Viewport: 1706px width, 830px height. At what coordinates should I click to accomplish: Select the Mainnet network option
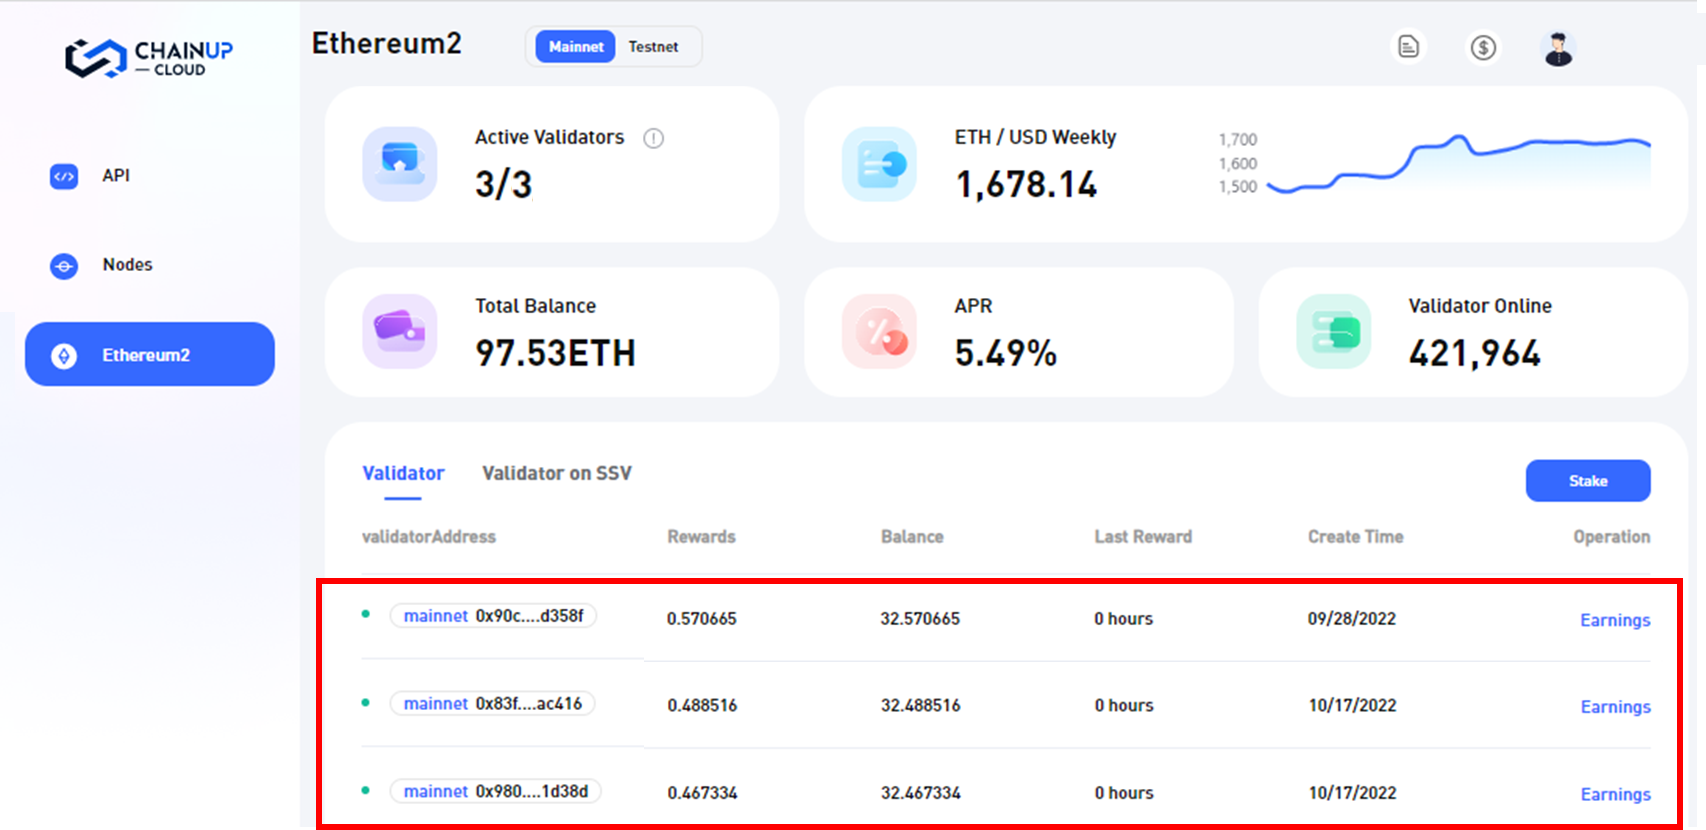[x=576, y=47]
